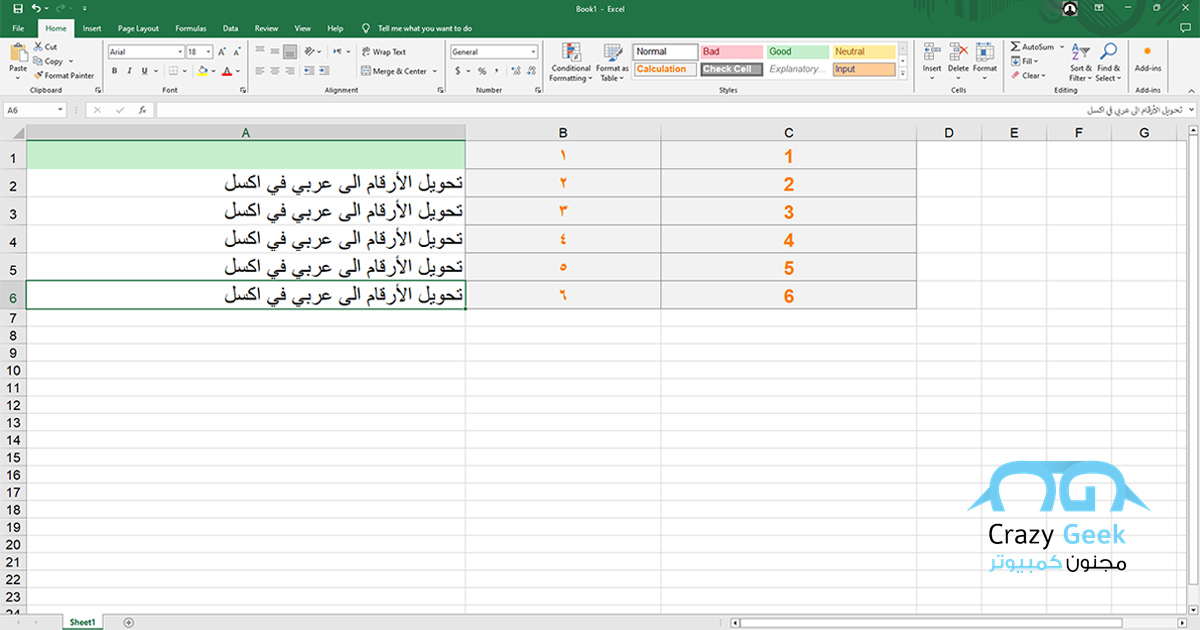Switch to the Review tab
1200x630 pixels.
(x=266, y=29)
